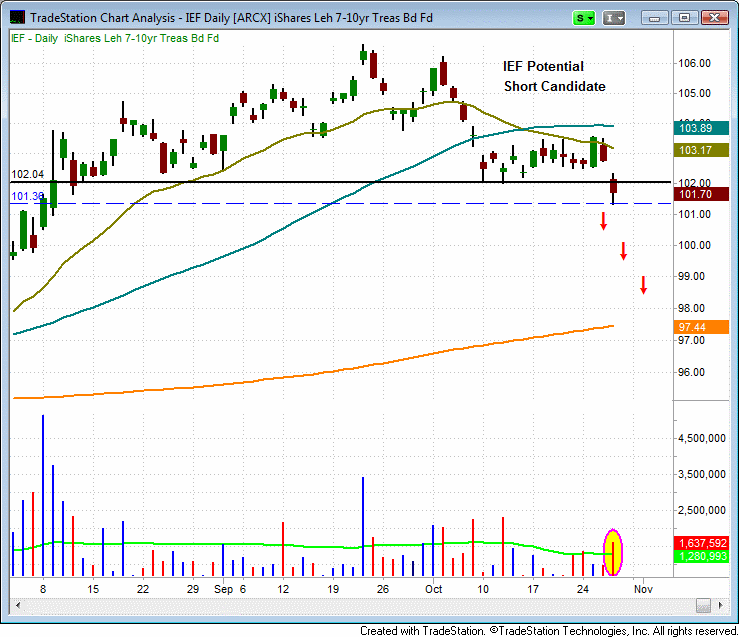
Task: Click the 100.00 price axis label
Action: (x=694, y=245)
